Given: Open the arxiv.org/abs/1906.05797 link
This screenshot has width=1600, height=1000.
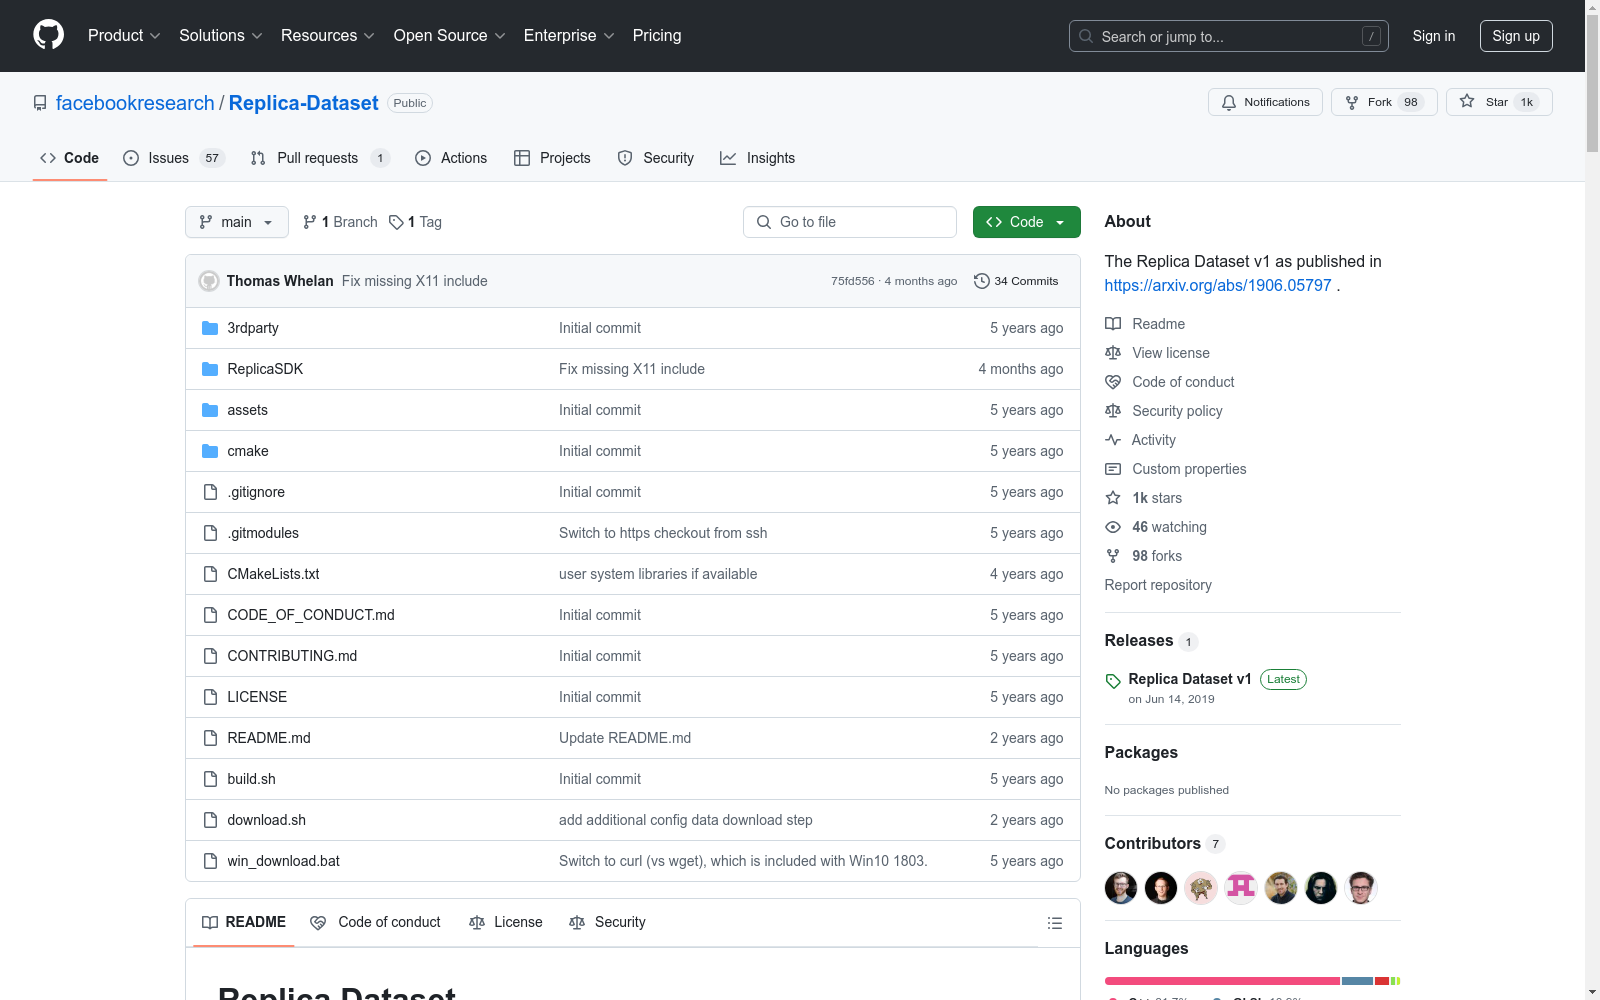Looking at the screenshot, I should [1218, 285].
